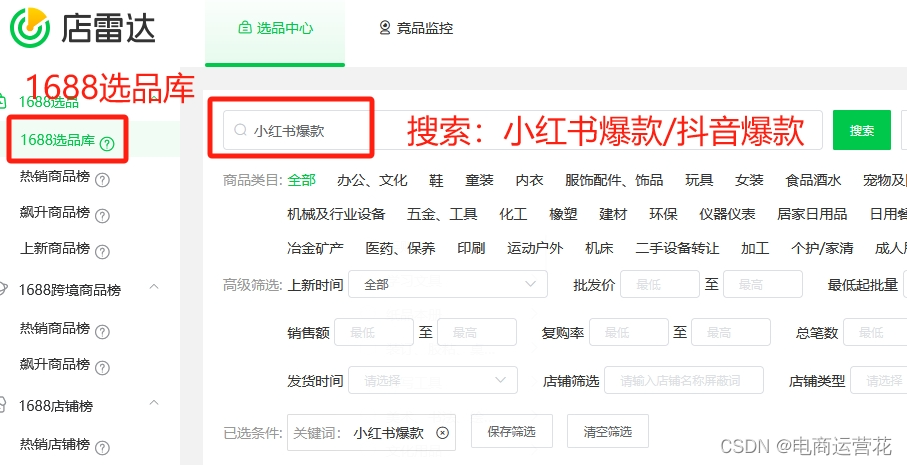Open 热销店铺榜 in sidebar

pos(55,444)
